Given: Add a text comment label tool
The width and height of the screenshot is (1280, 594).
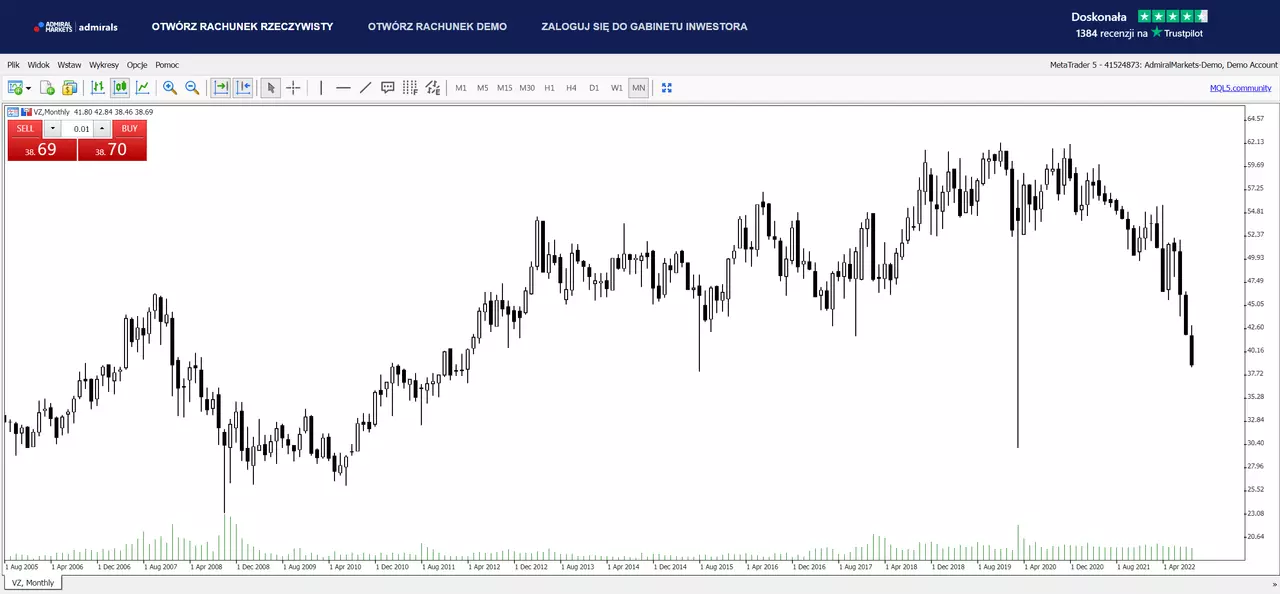Looking at the screenshot, I should tap(388, 88).
